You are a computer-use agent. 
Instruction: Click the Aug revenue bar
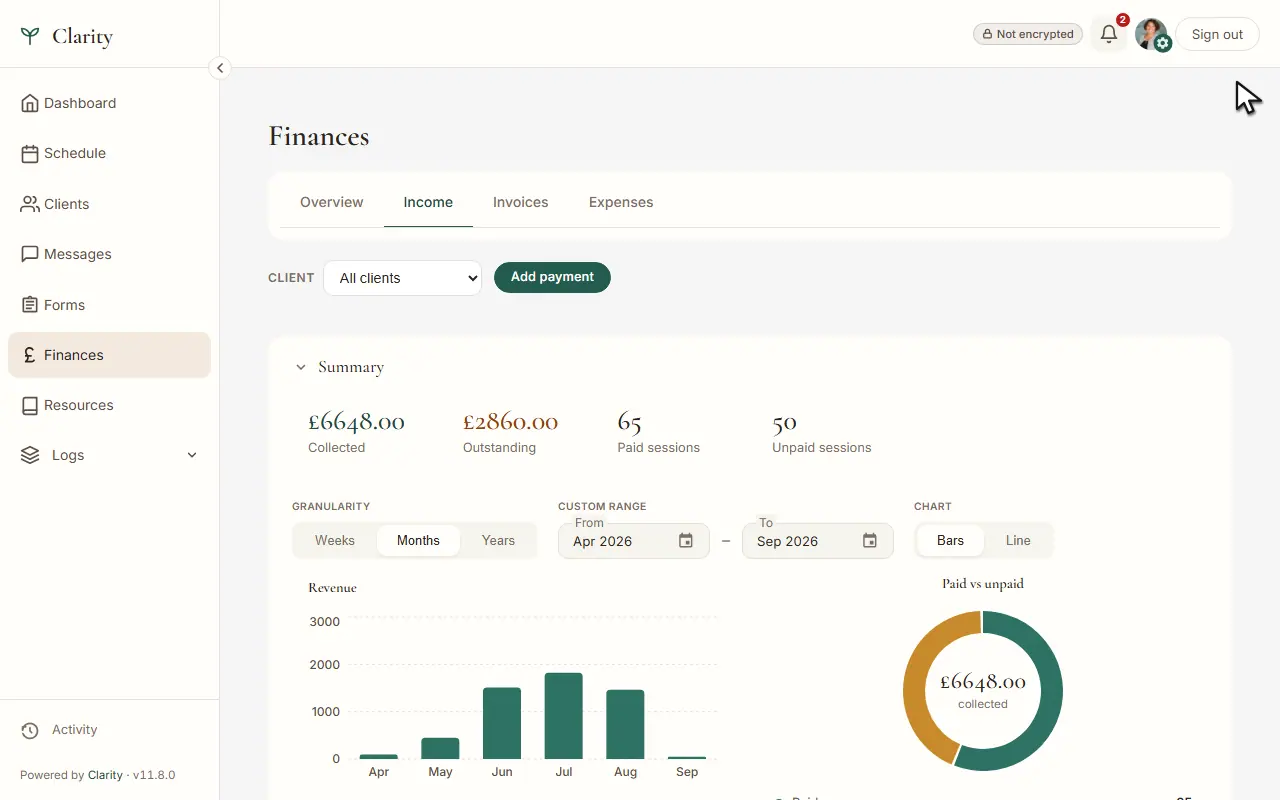tap(625, 724)
